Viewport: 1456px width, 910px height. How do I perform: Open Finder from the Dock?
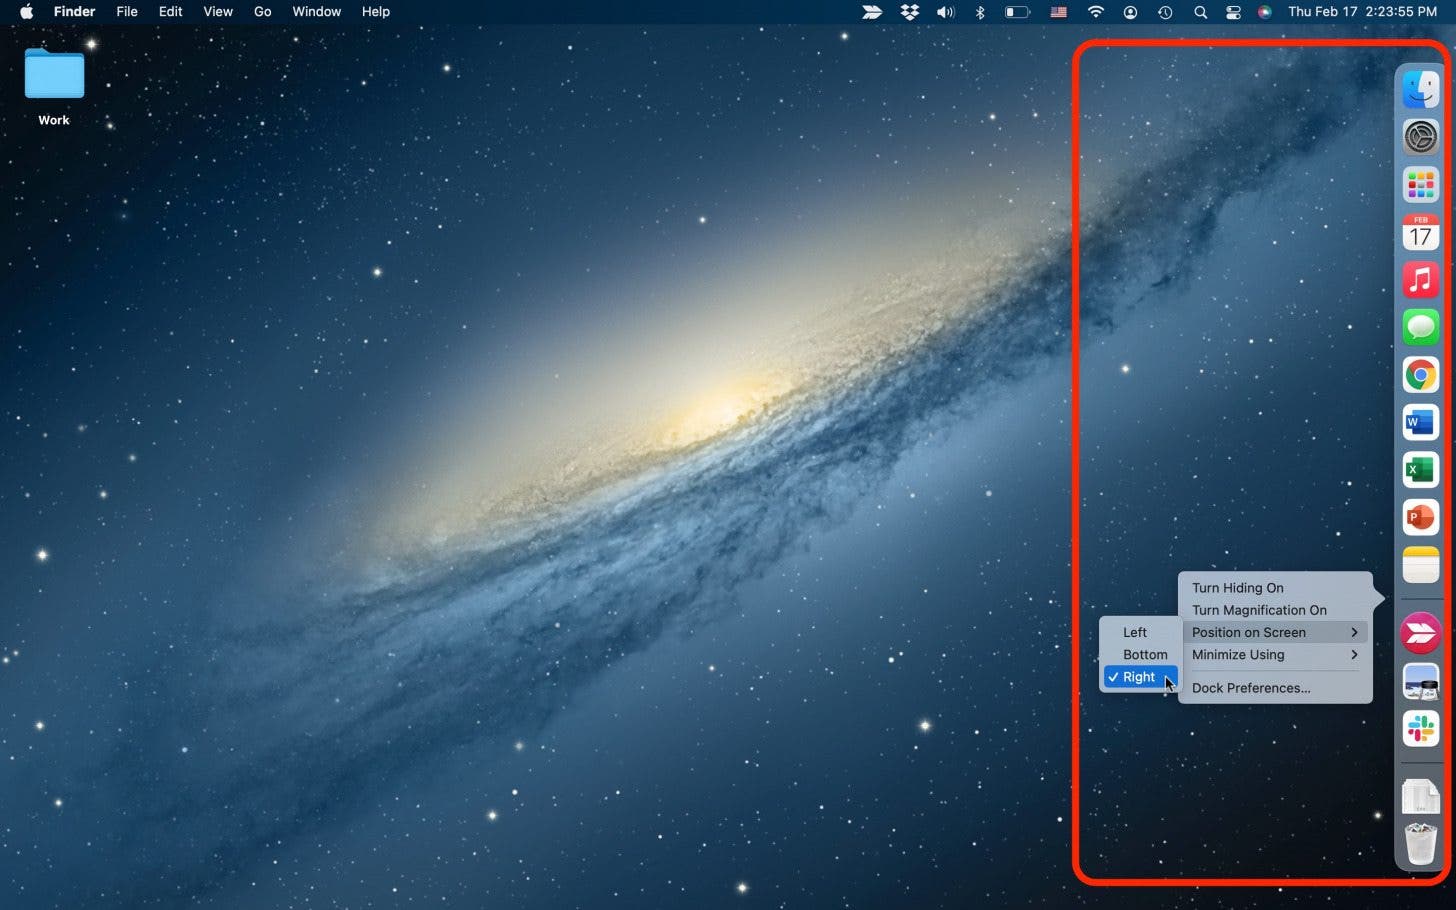[1420, 90]
